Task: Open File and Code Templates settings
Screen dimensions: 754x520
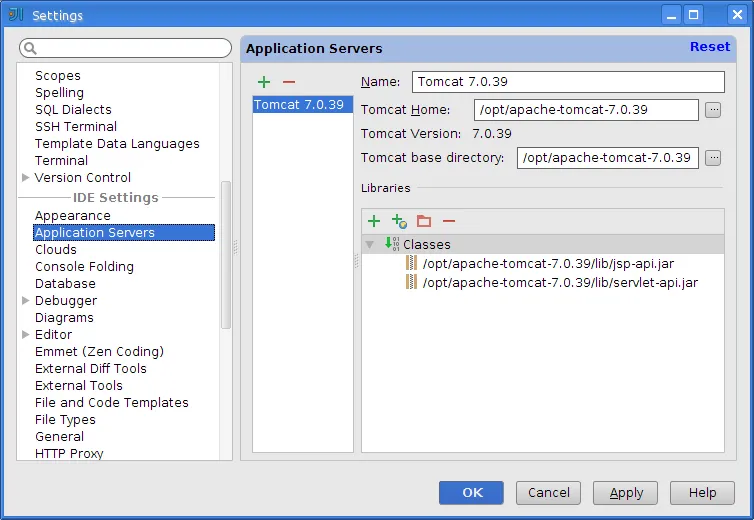Action: [112, 403]
